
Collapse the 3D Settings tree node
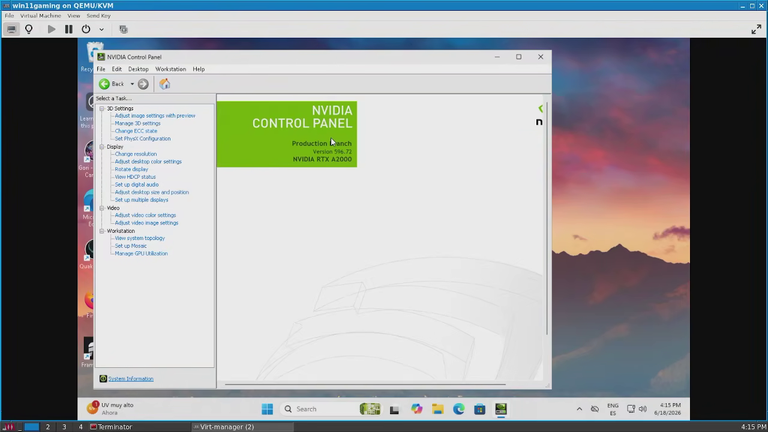[102, 108]
